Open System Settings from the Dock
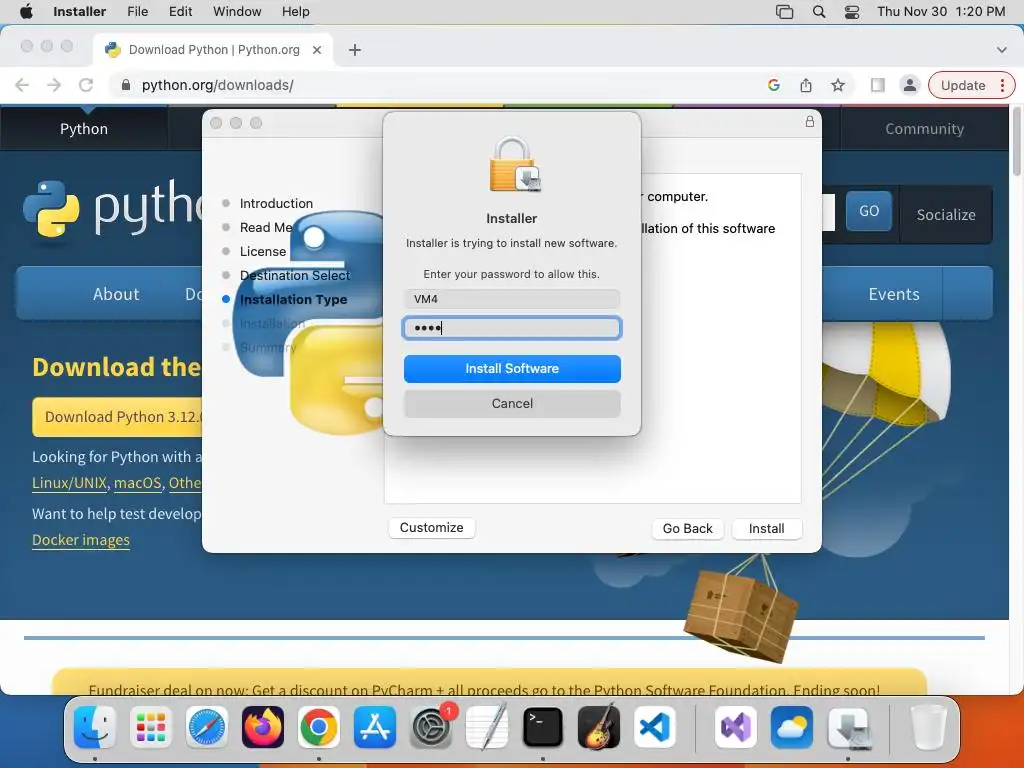 pyautogui.click(x=431, y=727)
